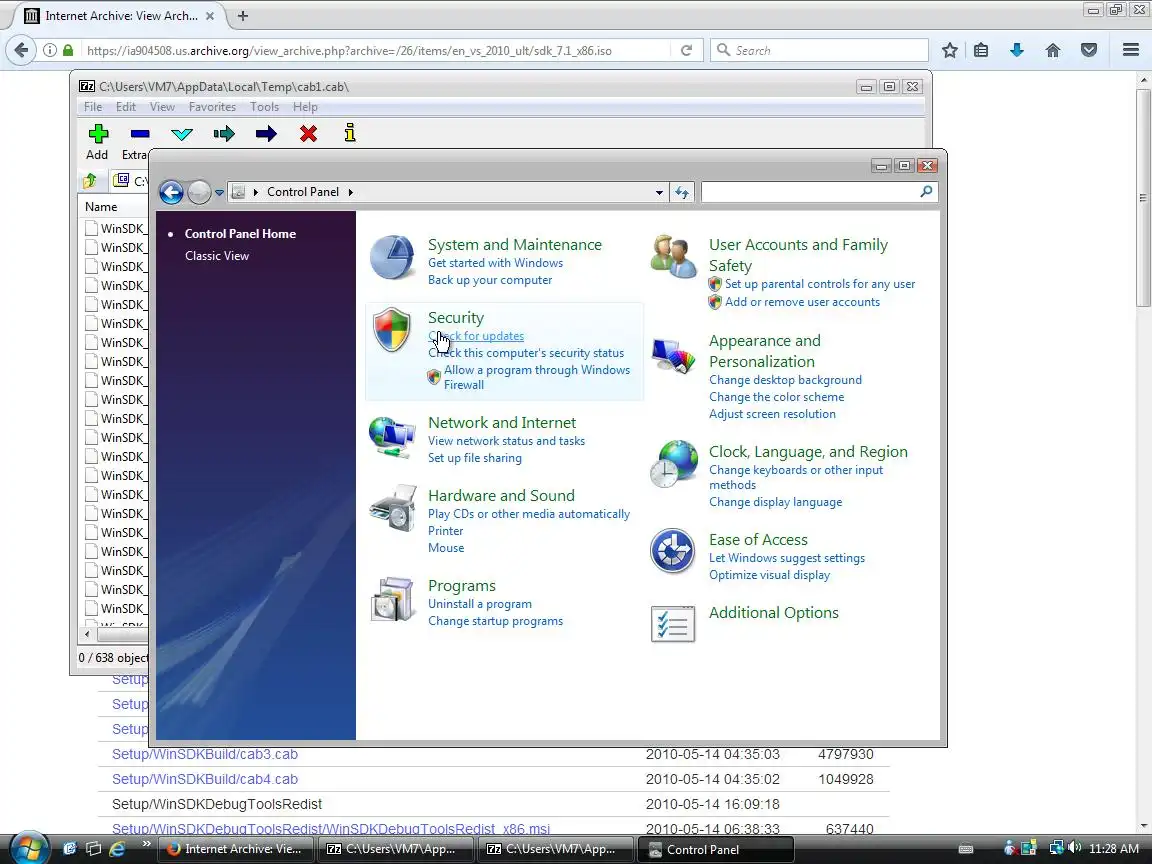The width and height of the screenshot is (1152, 864).
Task: Switch to Control Panel taskbar button
Action: pyautogui.click(x=716, y=849)
